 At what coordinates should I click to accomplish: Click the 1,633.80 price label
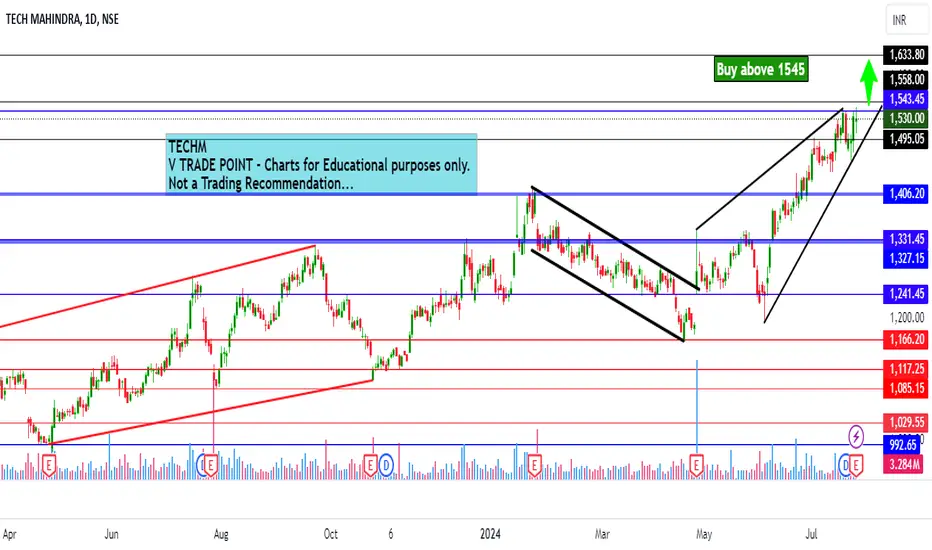click(x=906, y=55)
